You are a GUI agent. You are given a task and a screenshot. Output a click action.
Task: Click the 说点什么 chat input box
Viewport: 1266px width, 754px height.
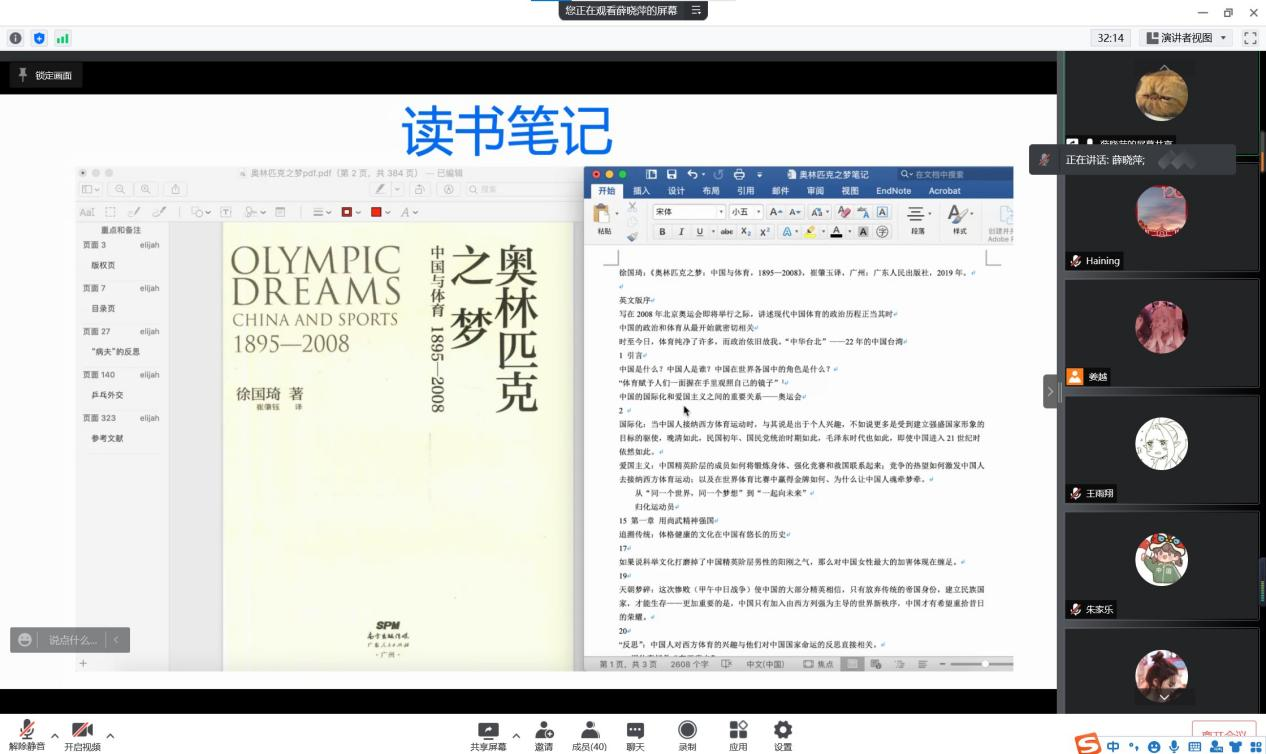coord(72,640)
